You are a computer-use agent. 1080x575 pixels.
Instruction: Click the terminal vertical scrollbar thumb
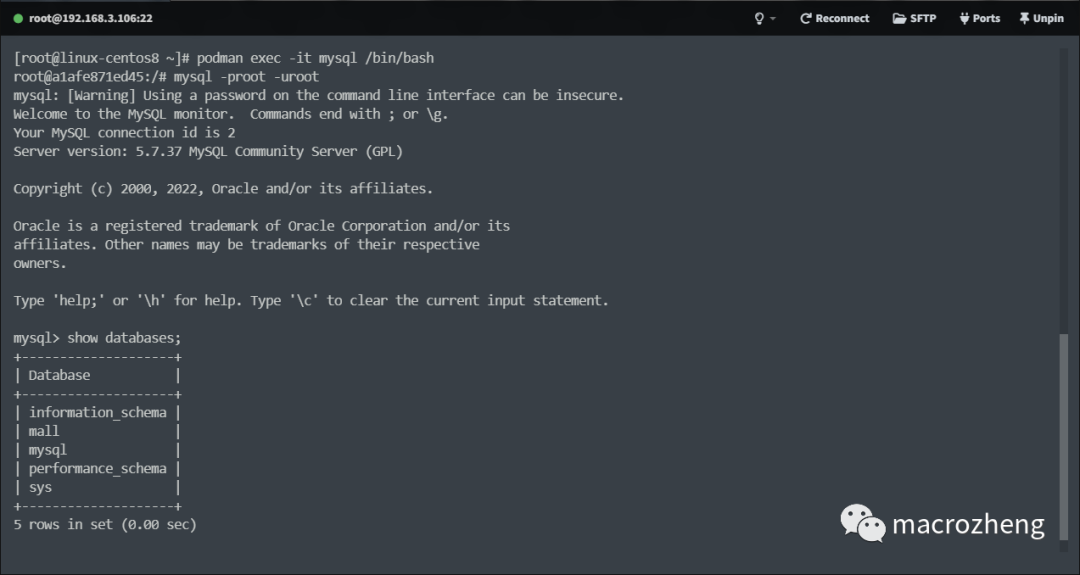pyautogui.click(x=1064, y=438)
